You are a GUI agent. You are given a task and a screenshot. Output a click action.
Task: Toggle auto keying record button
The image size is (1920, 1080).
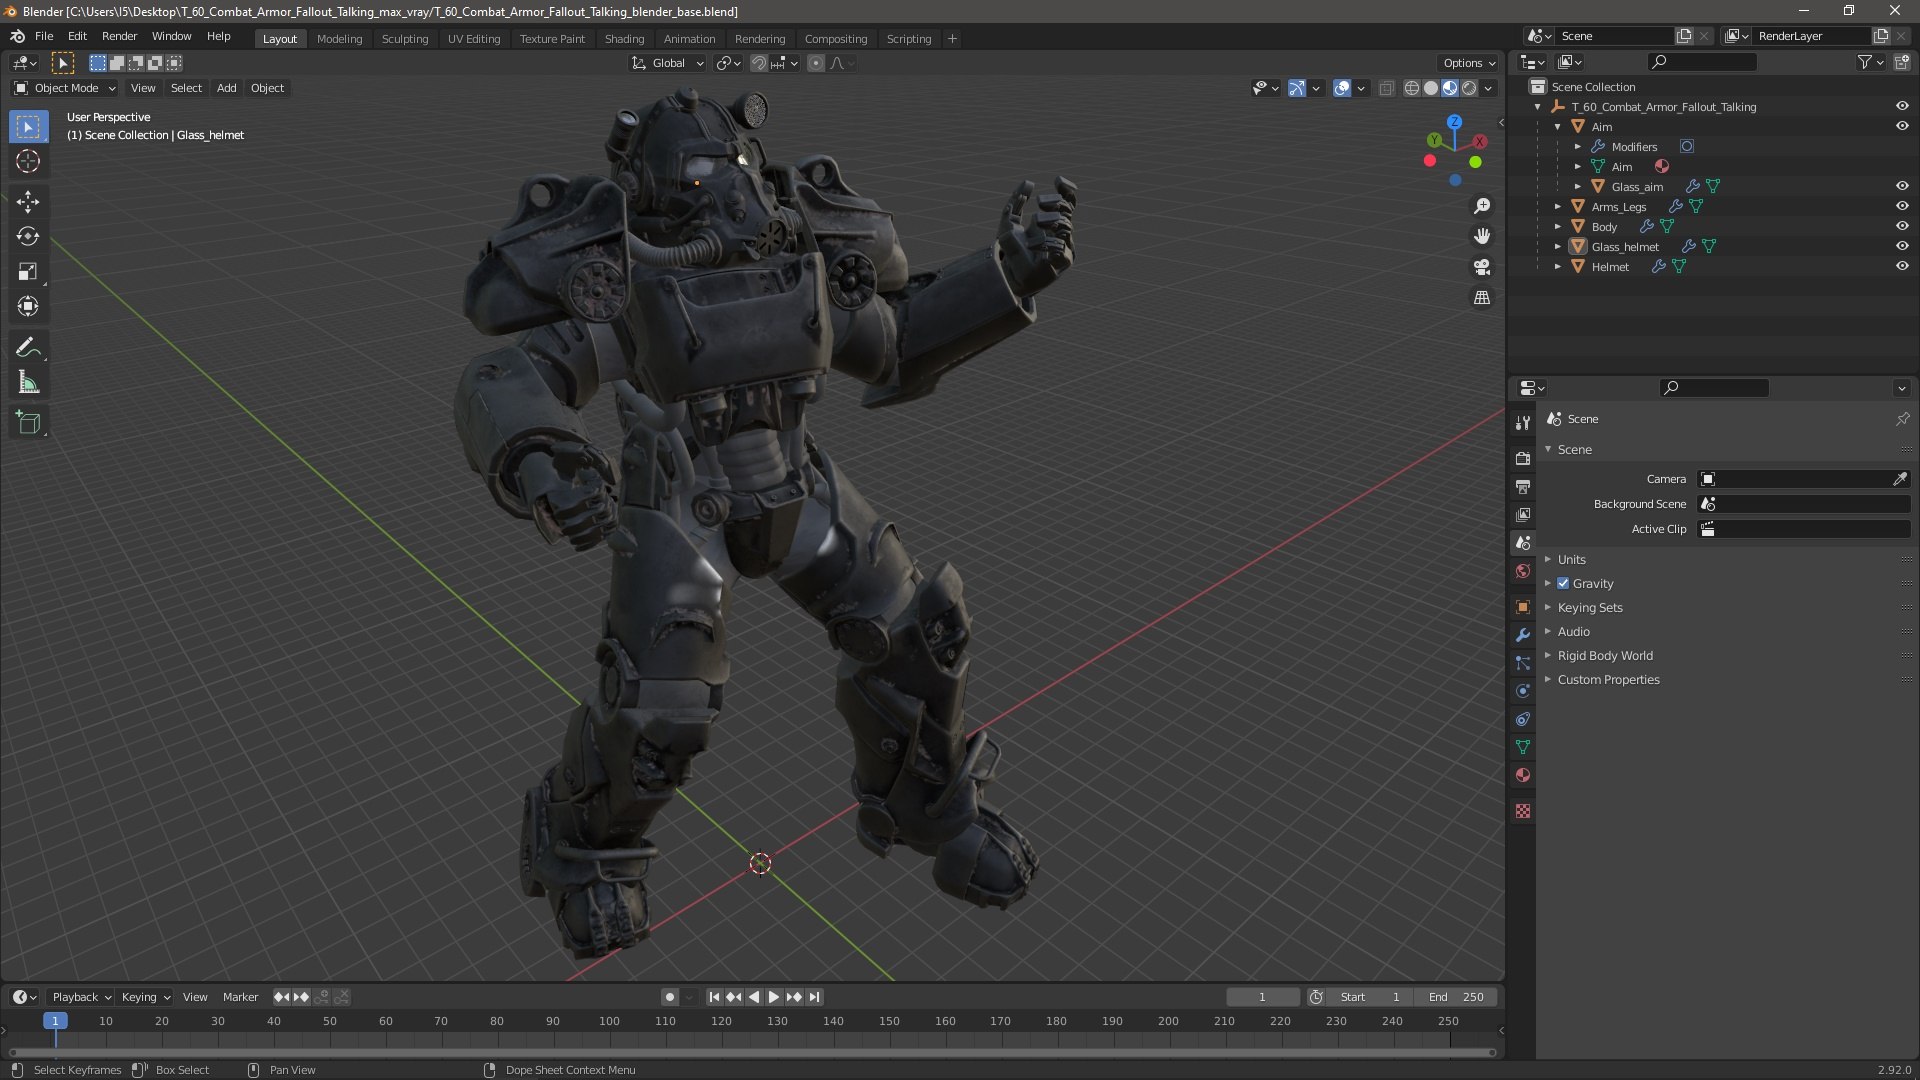pos(670,997)
